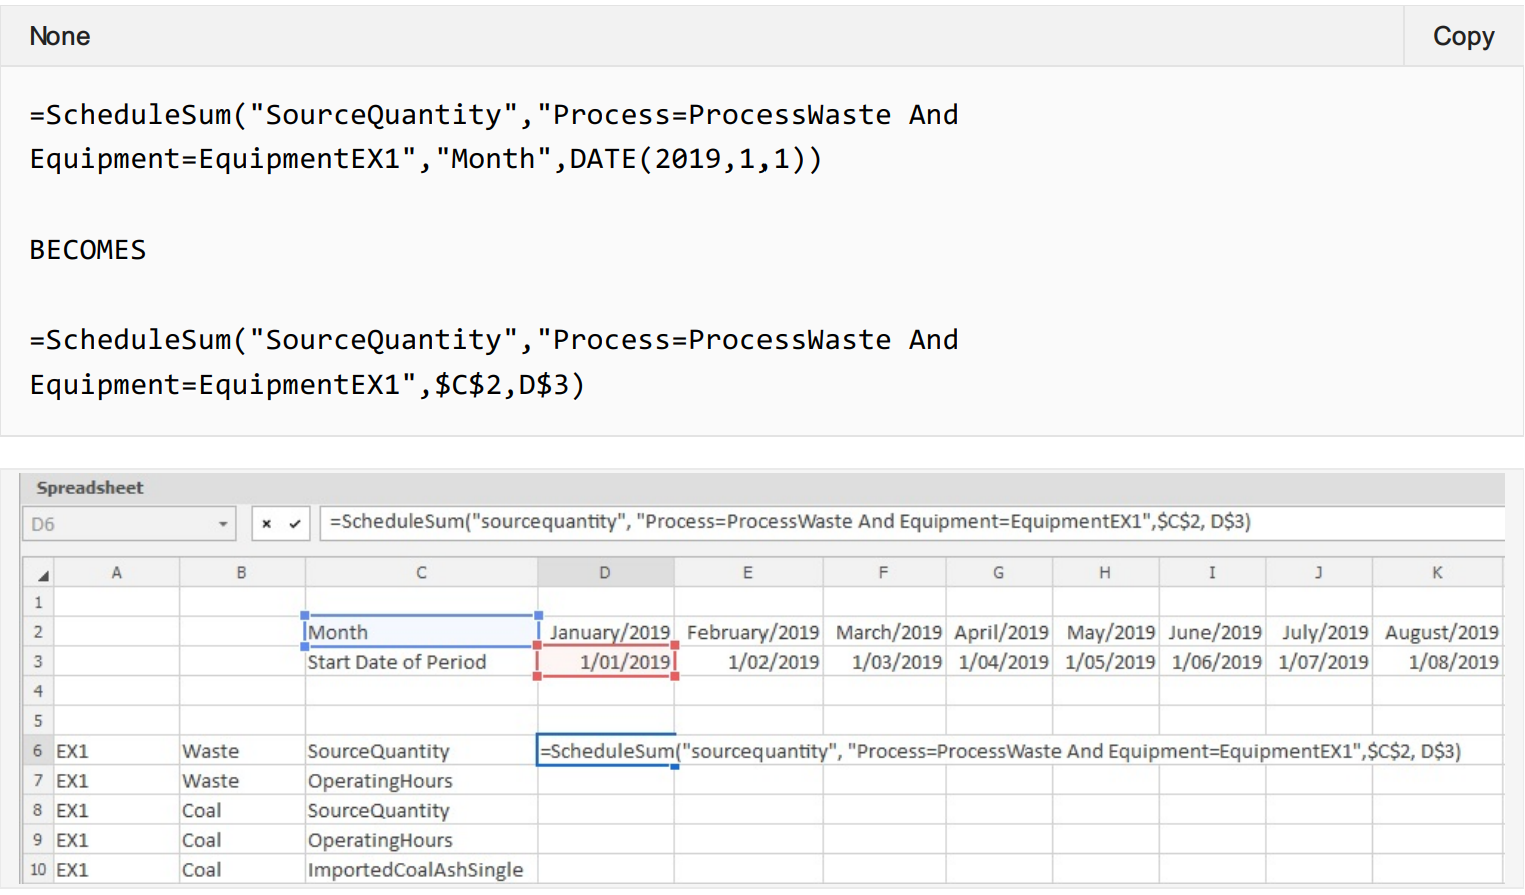This screenshot has height=895, width=1525.
Task: Select the Start Date of Period cell
Action: coord(420,661)
